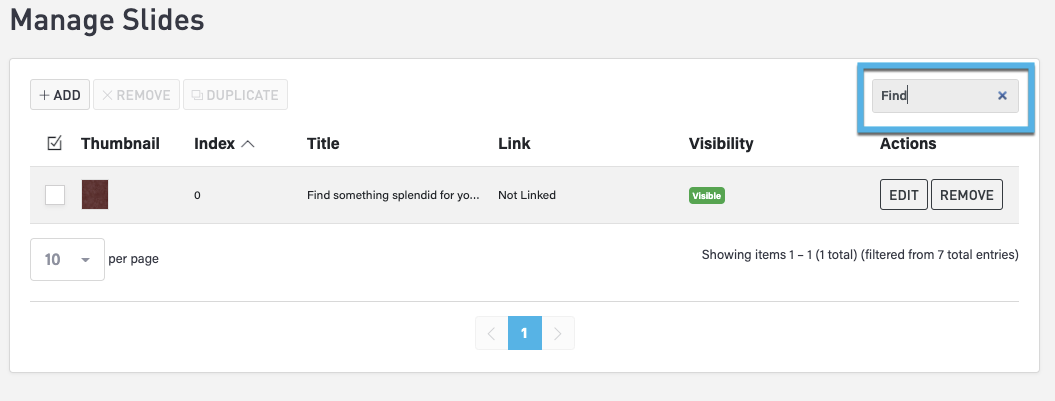Sort the table by Title column
The width and height of the screenshot is (1055, 401).
(x=323, y=144)
